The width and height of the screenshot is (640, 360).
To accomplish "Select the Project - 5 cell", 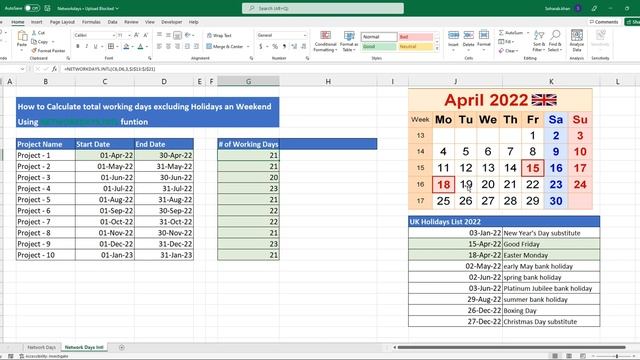I will click(45, 200).
